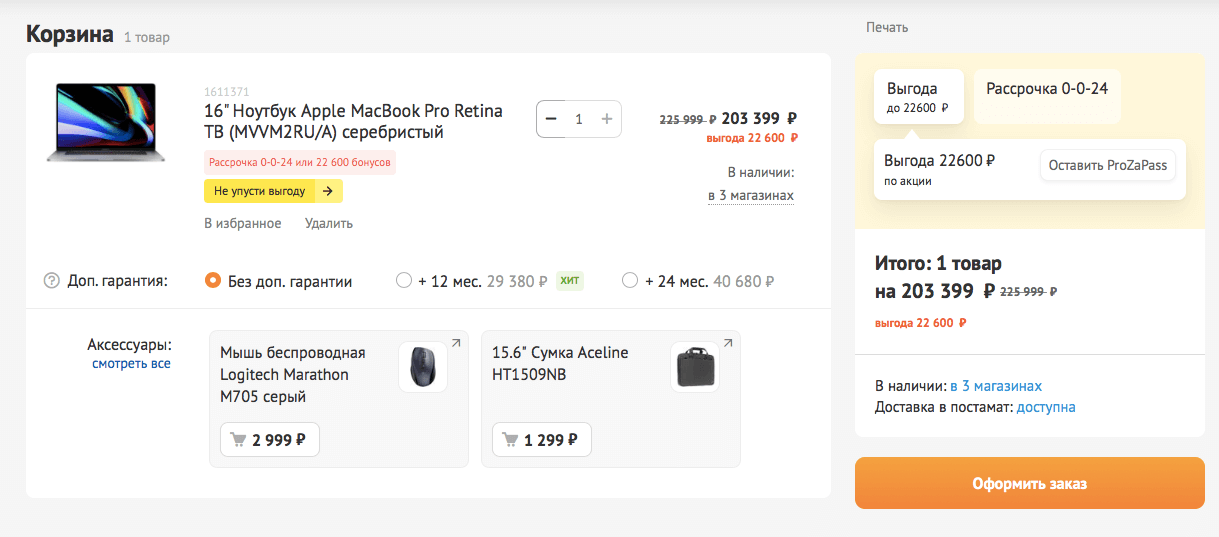Click the "Печать" print link

[x=887, y=28]
